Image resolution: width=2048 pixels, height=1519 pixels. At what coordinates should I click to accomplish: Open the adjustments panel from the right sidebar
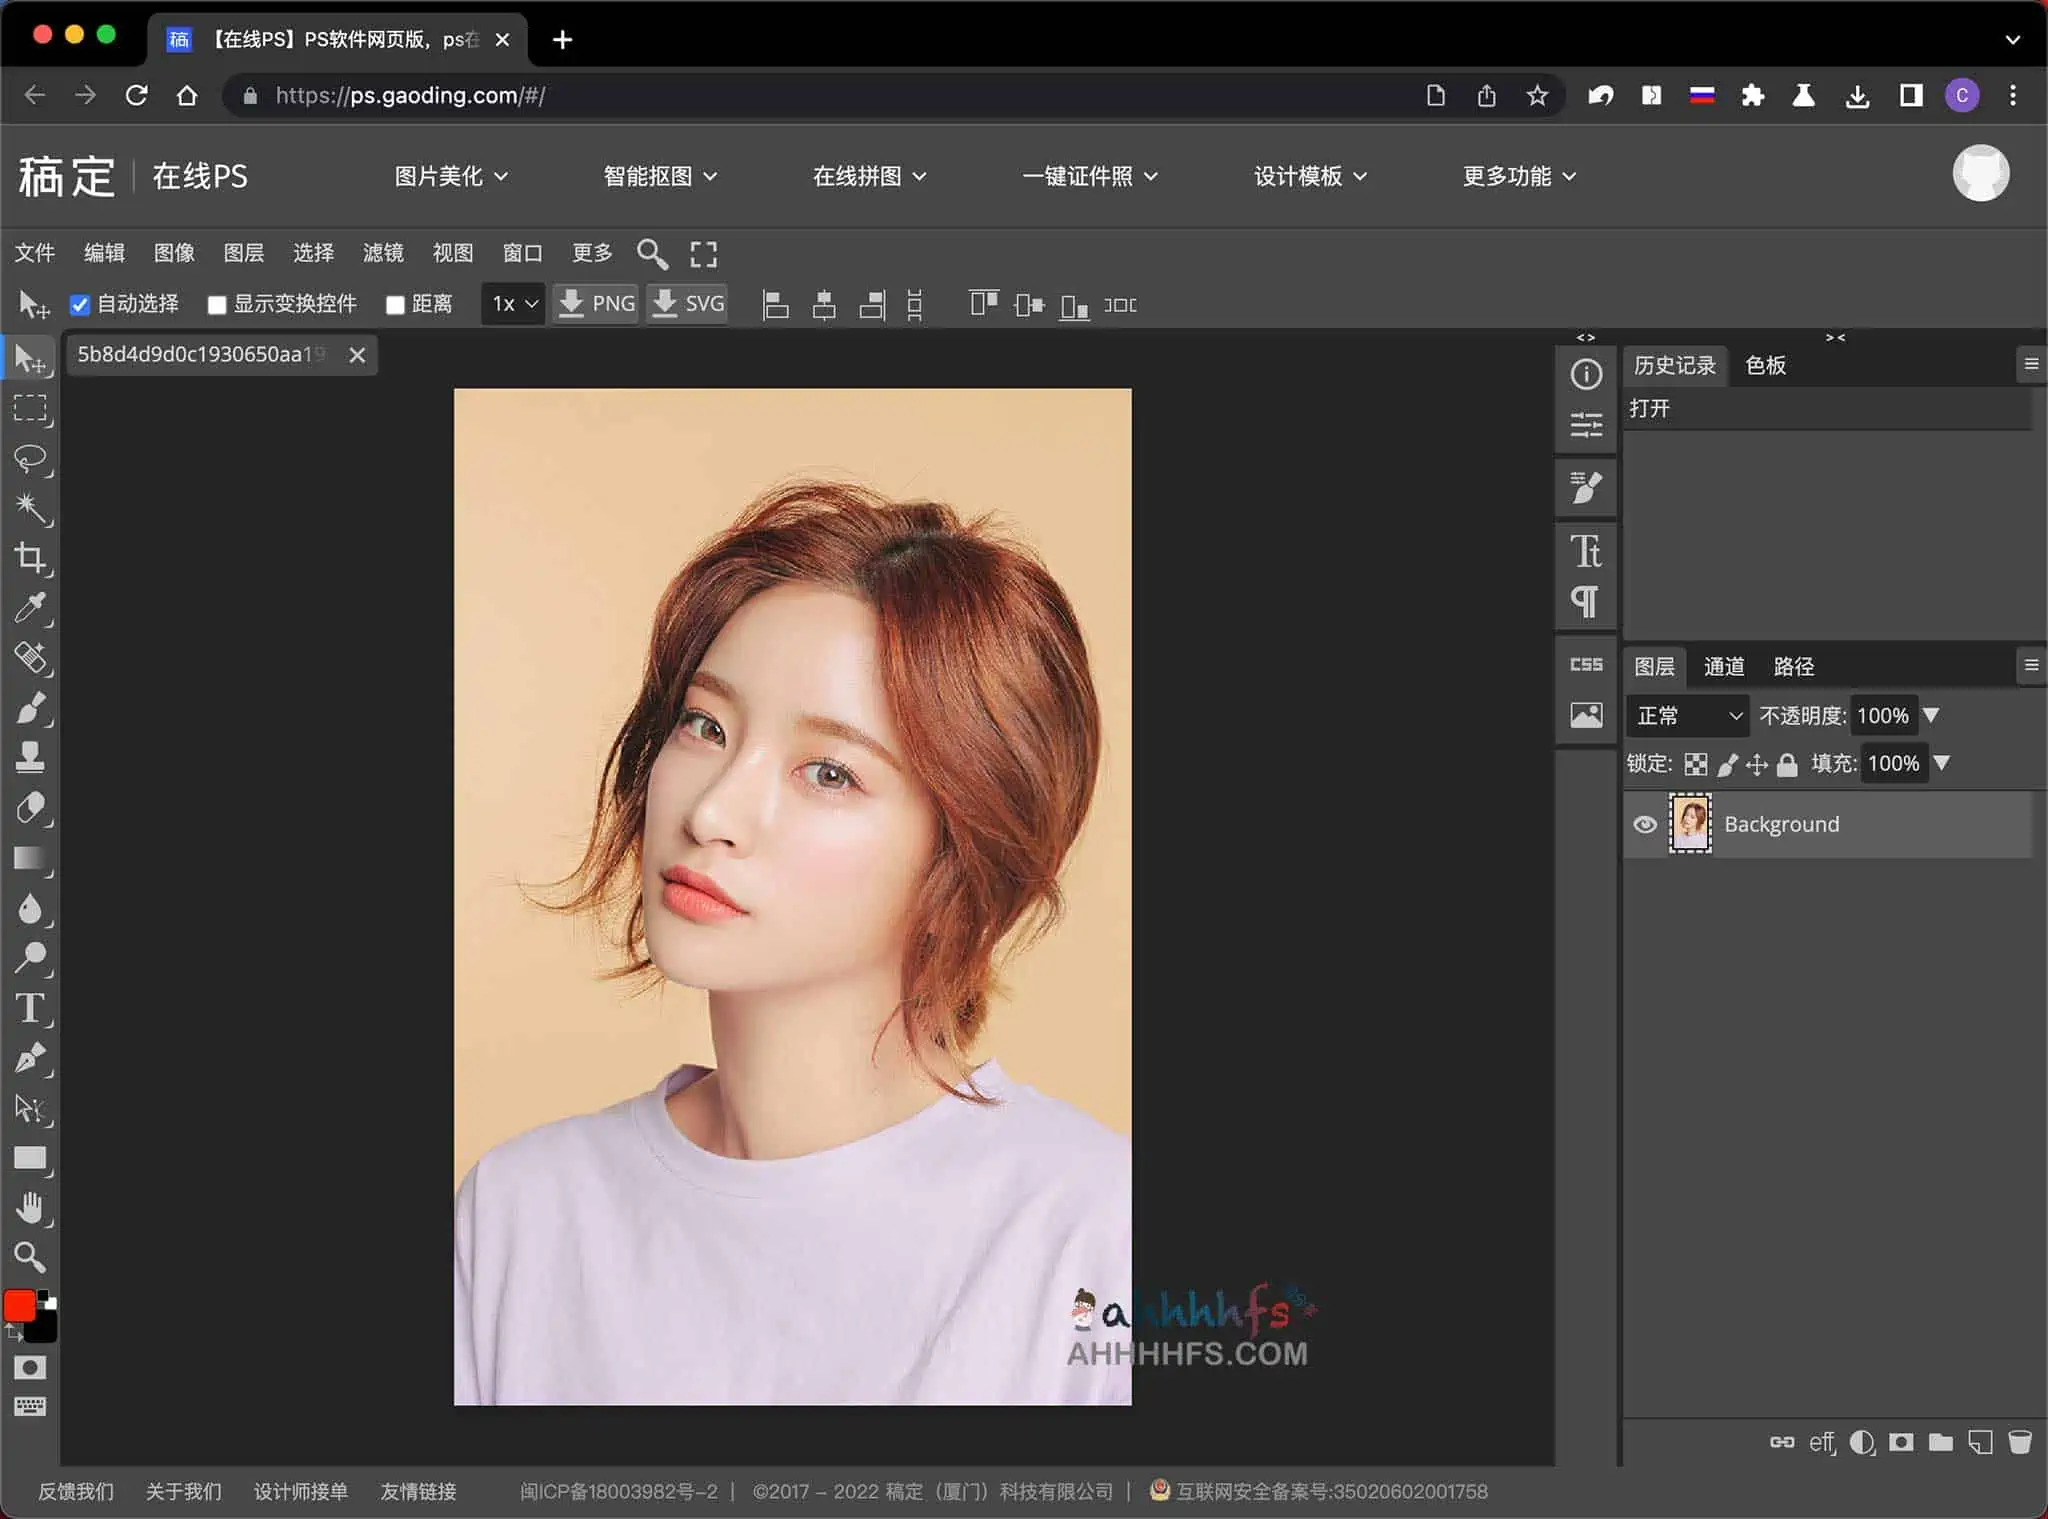[x=1586, y=425]
